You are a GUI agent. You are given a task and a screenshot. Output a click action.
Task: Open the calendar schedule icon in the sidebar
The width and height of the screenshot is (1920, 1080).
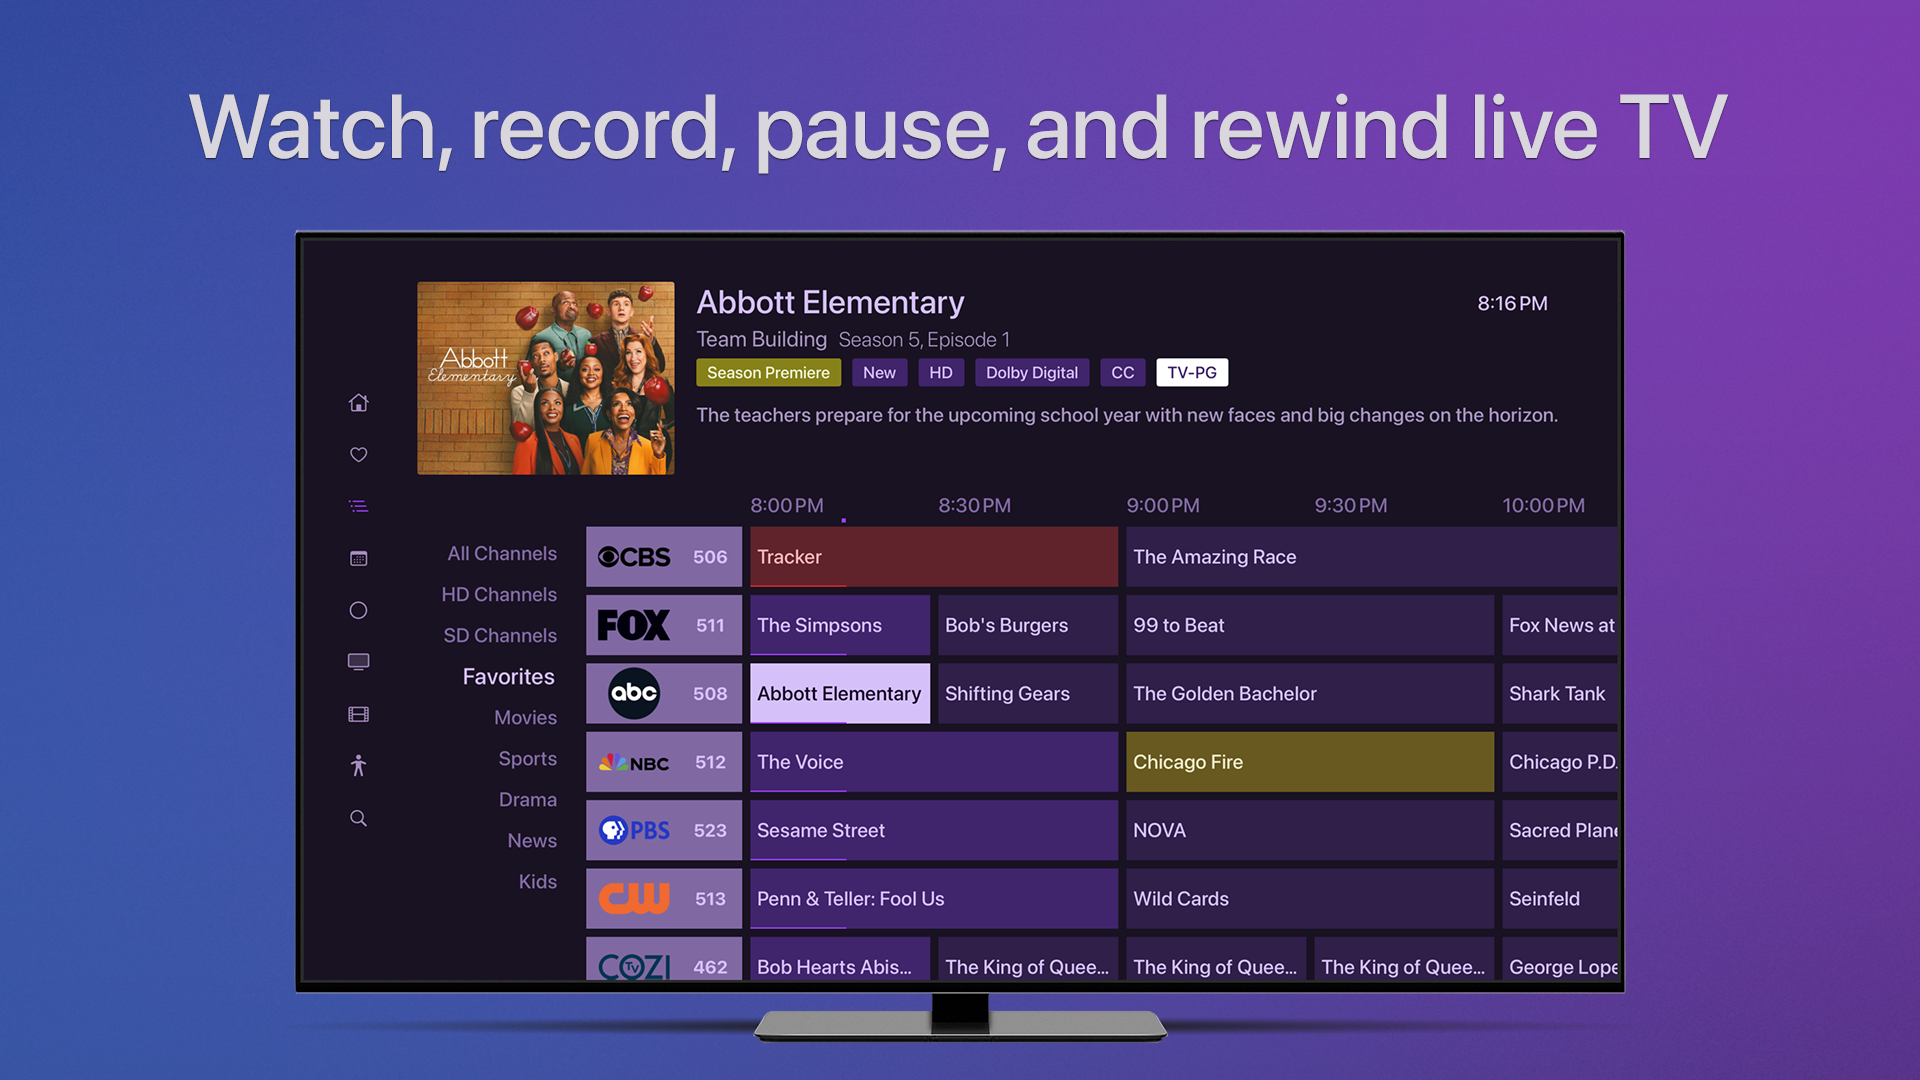pyautogui.click(x=358, y=559)
